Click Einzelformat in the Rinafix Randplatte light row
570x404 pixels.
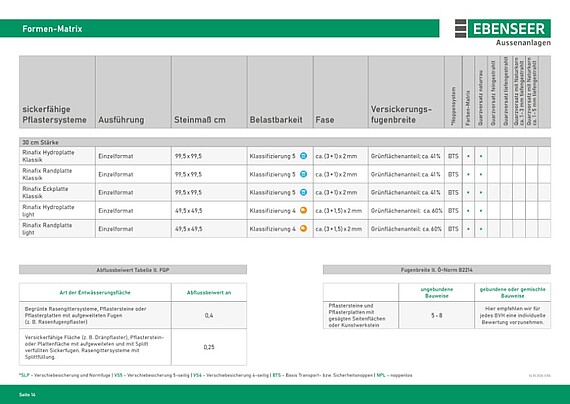pos(116,229)
